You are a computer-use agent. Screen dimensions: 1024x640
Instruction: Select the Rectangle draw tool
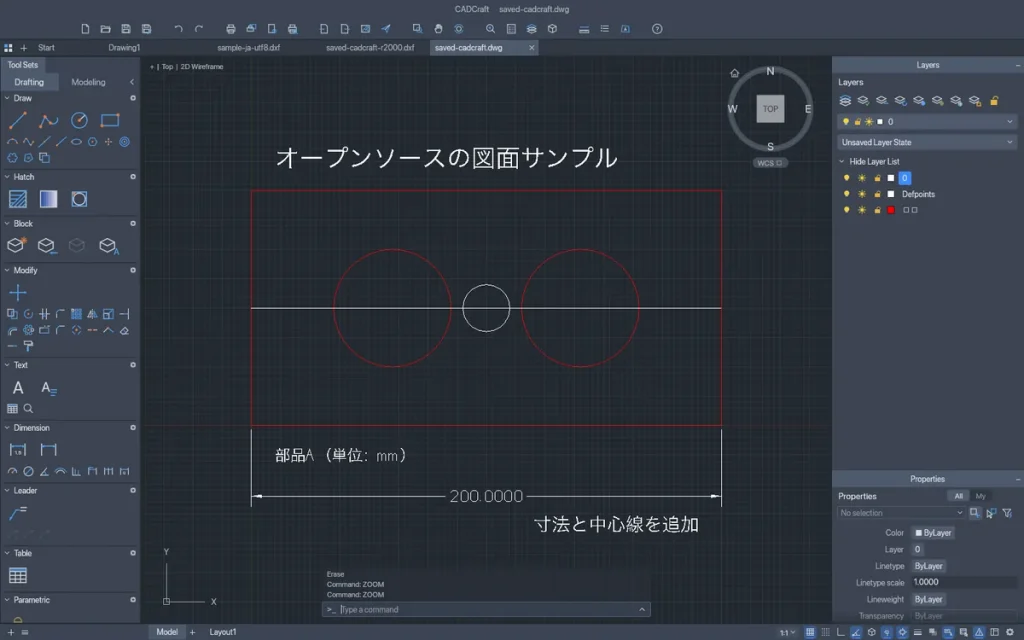(110, 120)
